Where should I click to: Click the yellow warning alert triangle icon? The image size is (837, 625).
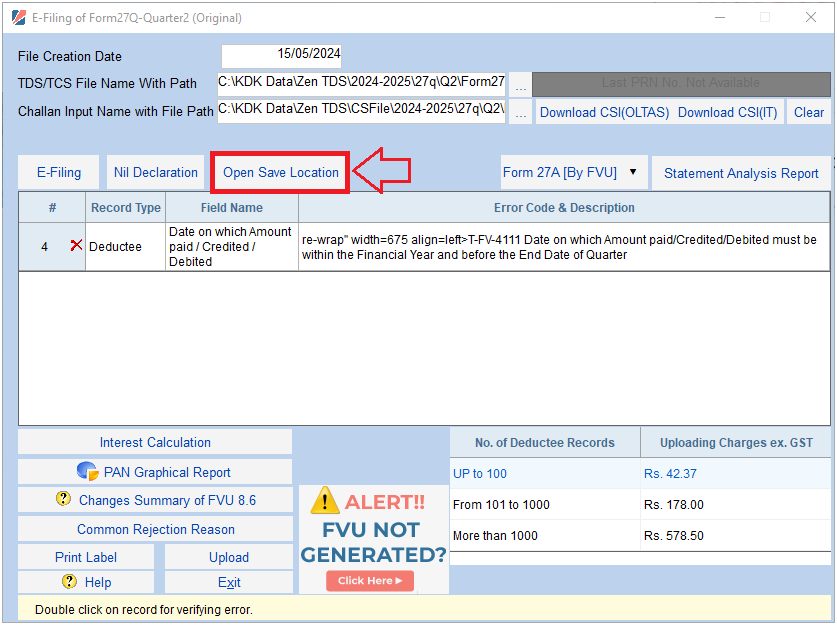coord(324,500)
